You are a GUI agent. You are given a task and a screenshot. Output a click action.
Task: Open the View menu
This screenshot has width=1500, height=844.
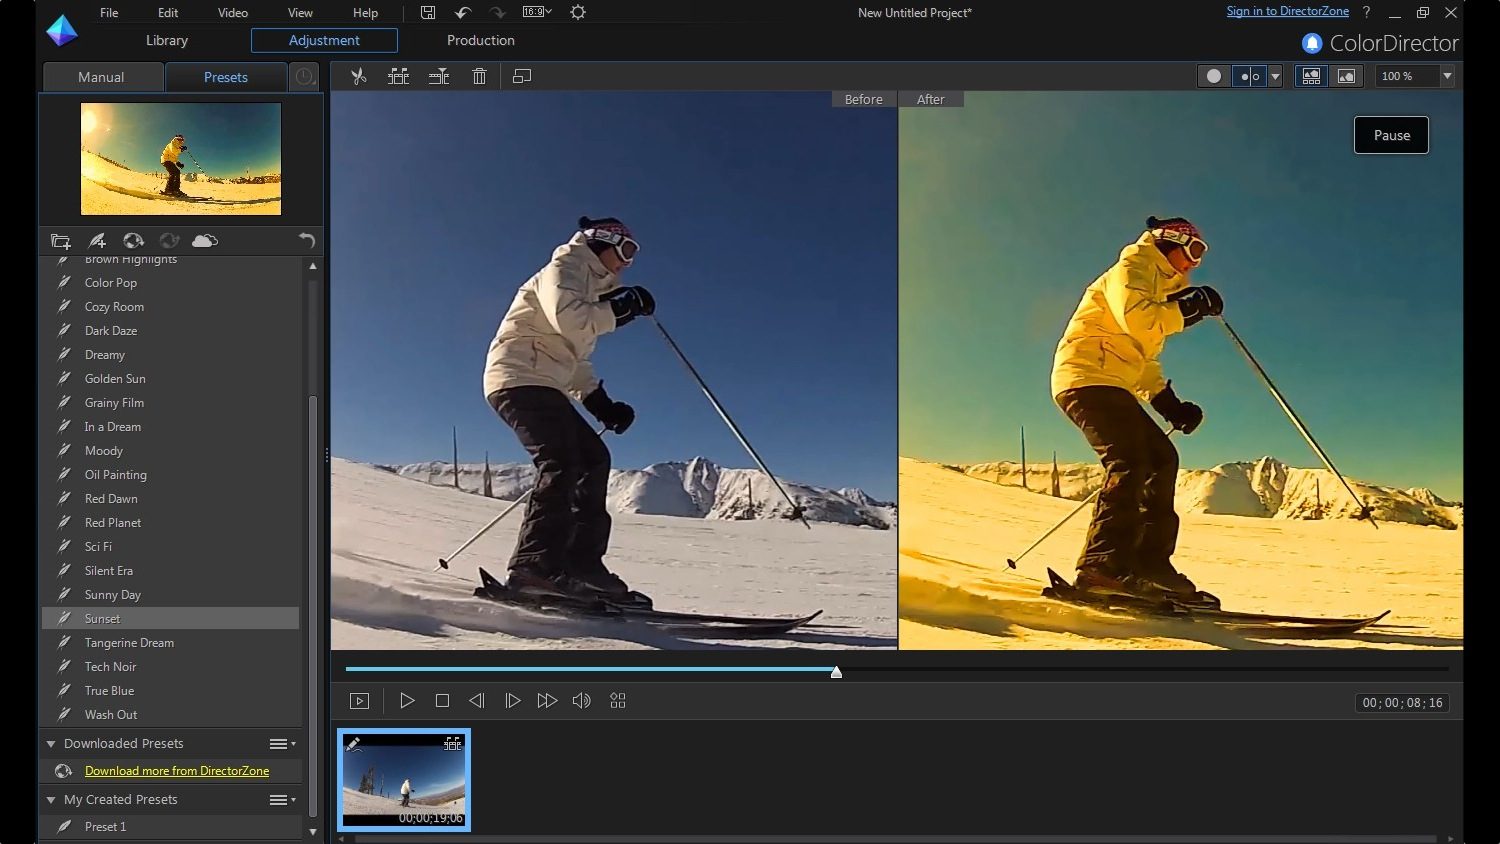click(300, 13)
